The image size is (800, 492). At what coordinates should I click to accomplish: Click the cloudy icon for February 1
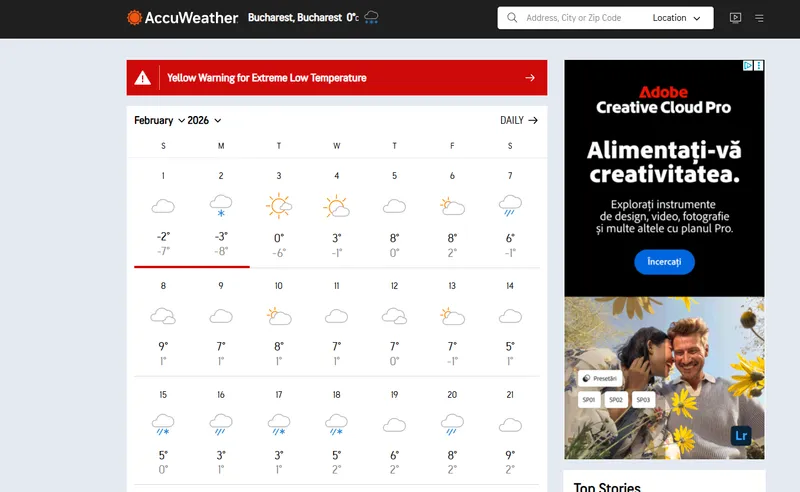(x=163, y=207)
